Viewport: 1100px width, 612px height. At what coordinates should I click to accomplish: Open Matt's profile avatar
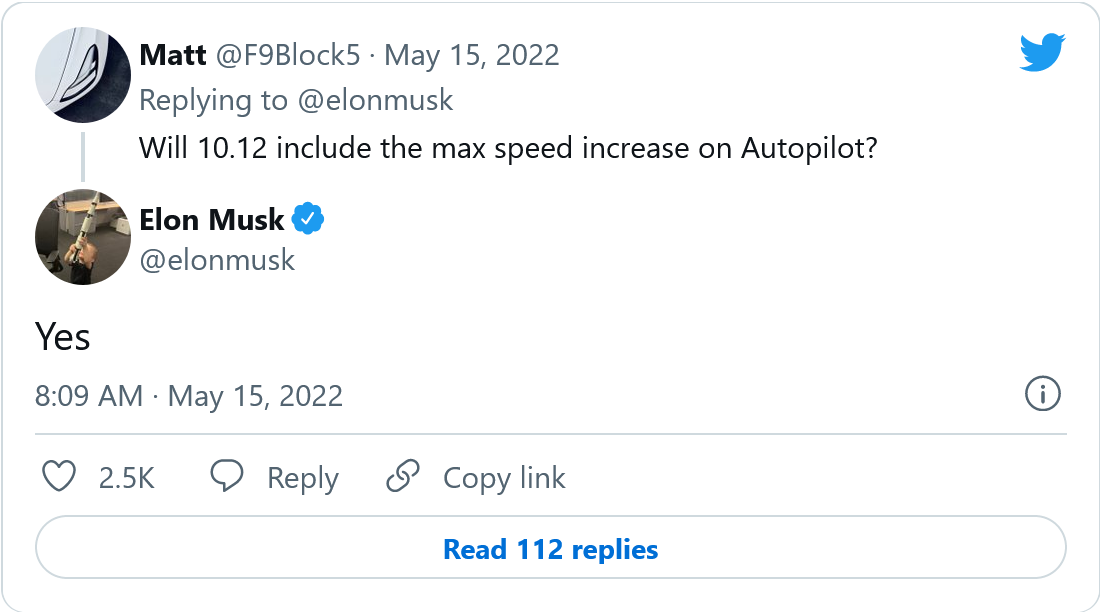click(83, 74)
